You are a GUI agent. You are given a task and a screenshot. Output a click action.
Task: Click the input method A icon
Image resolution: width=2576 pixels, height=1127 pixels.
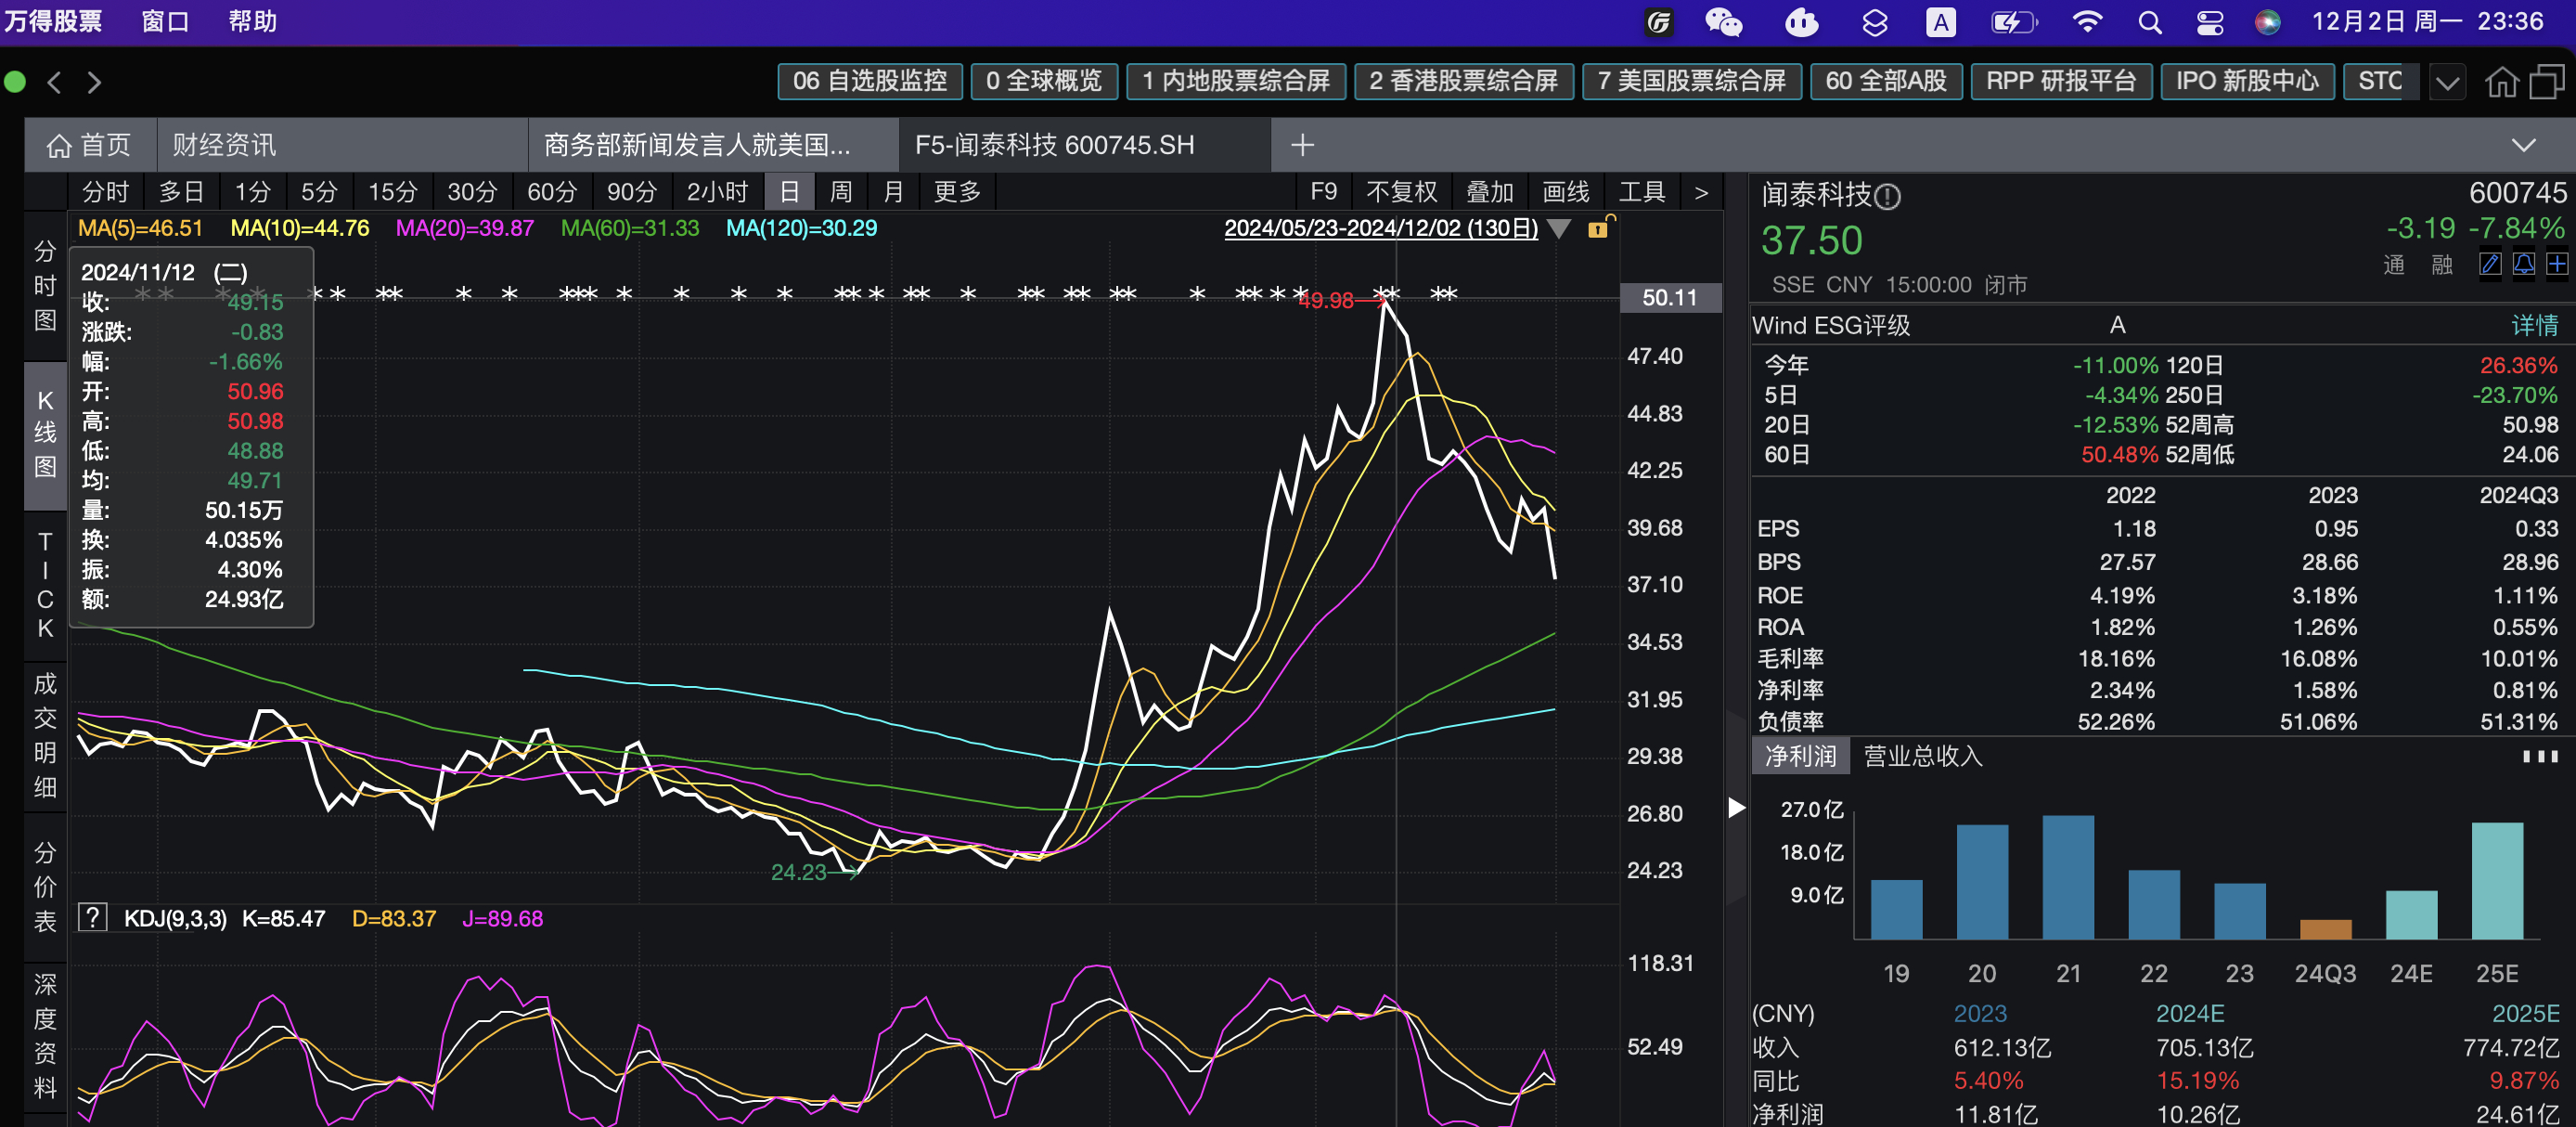point(1941,22)
